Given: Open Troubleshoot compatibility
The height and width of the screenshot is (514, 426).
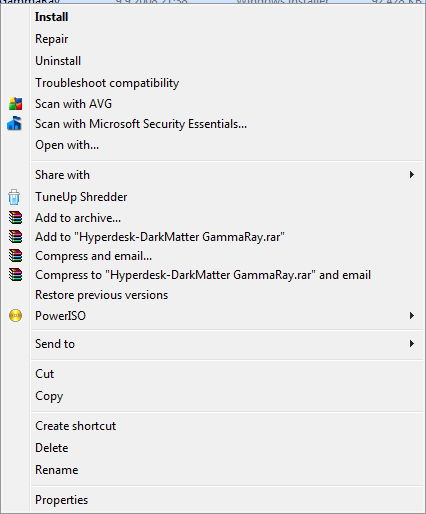Looking at the screenshot, I should pyautogui.click(x=107, y=83).
